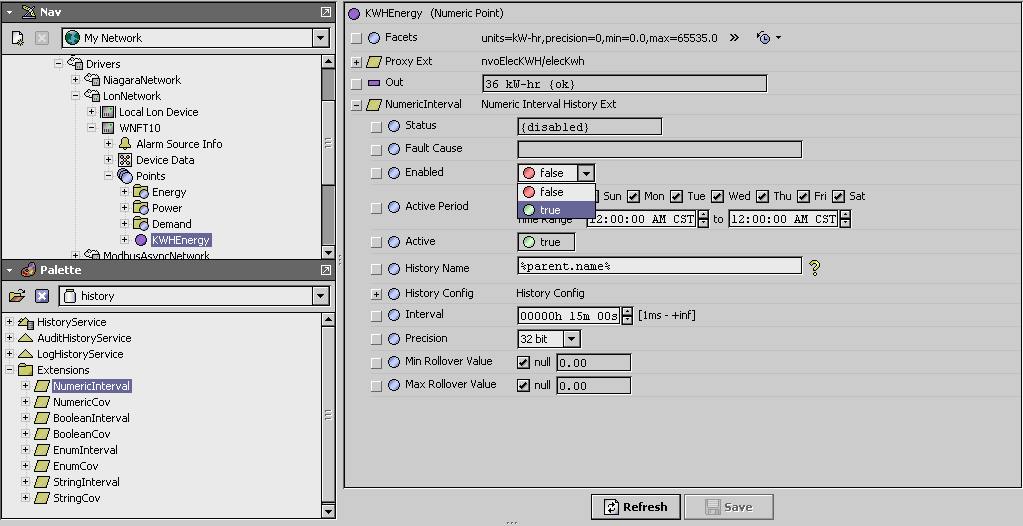Toggle the Min Rollover Value null checkbox
Screen dimensions: 1023x526
(524, 362)
